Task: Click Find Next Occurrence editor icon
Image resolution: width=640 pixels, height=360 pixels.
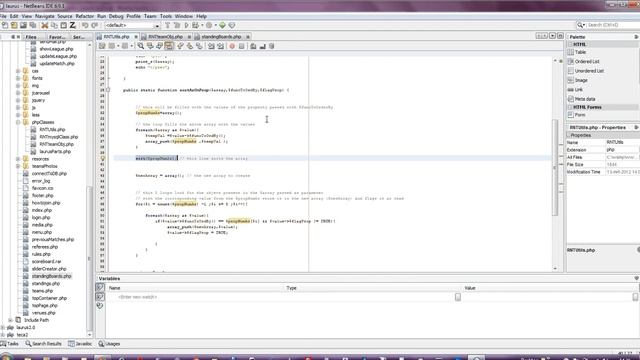Action: tap(159, 46)
